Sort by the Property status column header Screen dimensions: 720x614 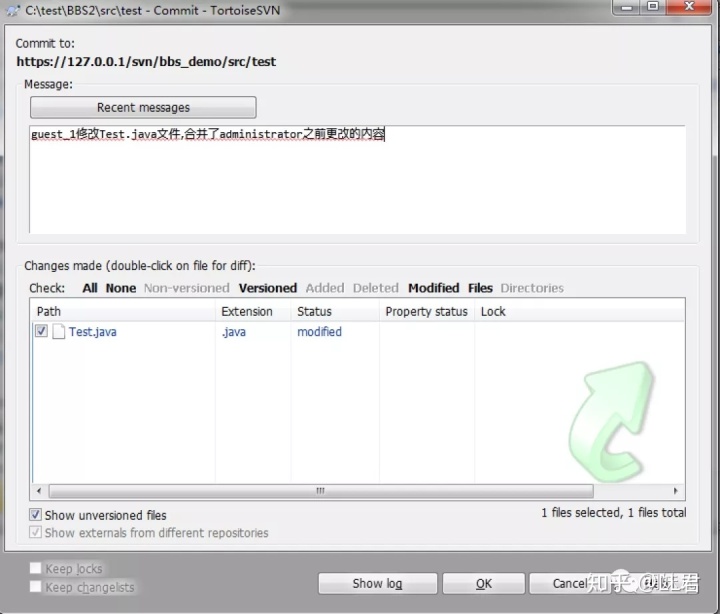[x=427, y=311]
